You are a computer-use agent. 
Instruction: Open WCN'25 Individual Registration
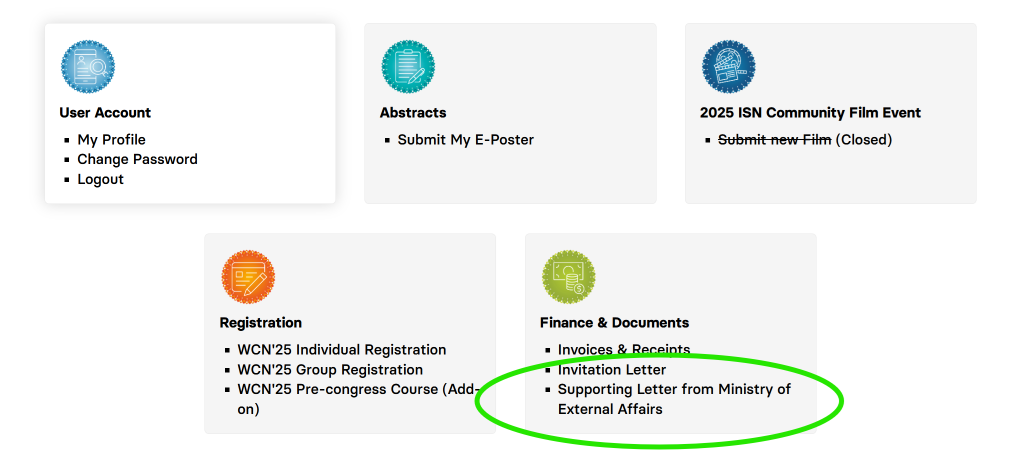[x=341, y=350]
